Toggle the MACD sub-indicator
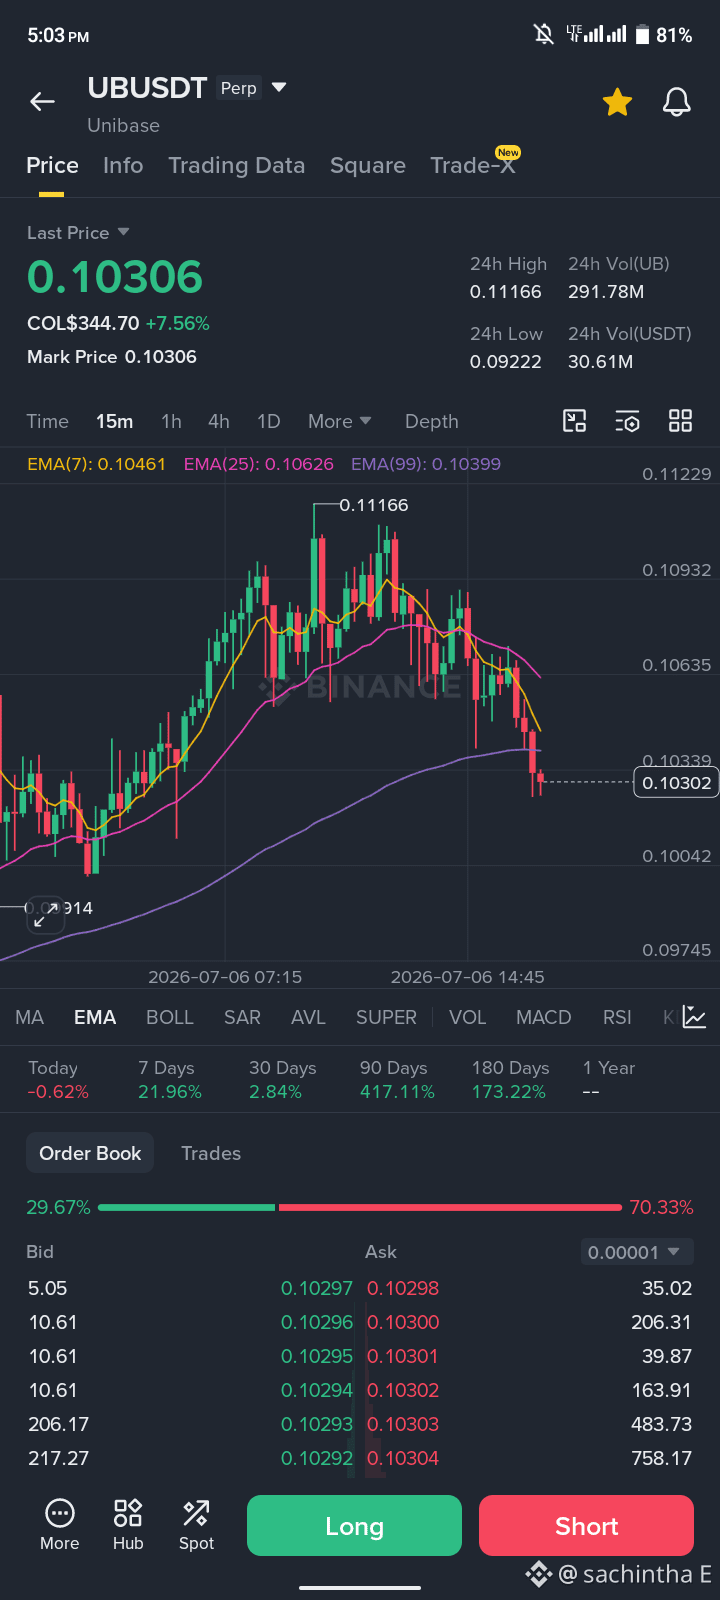Image resolution: width=720 pixels, height=1600 pixels. tap(543, 1017)
